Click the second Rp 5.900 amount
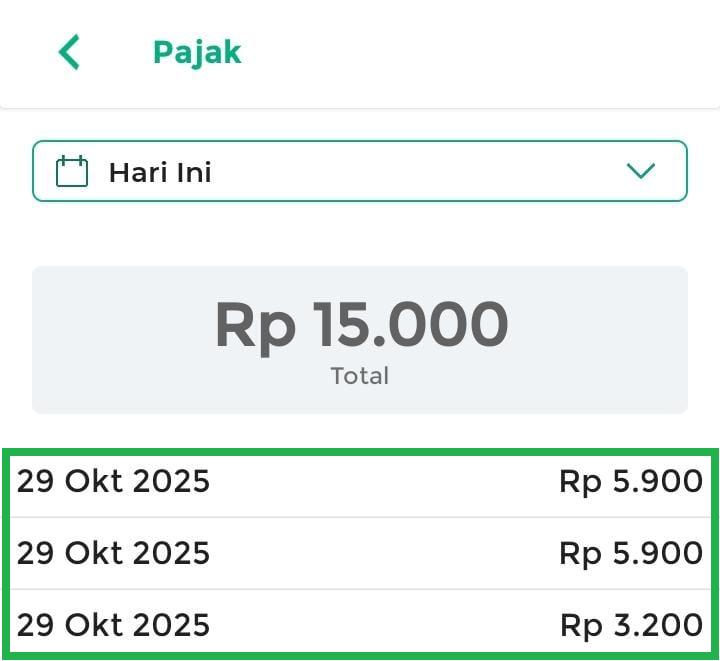The width and height of the screenshot is (720, 661). pos(631,553)
